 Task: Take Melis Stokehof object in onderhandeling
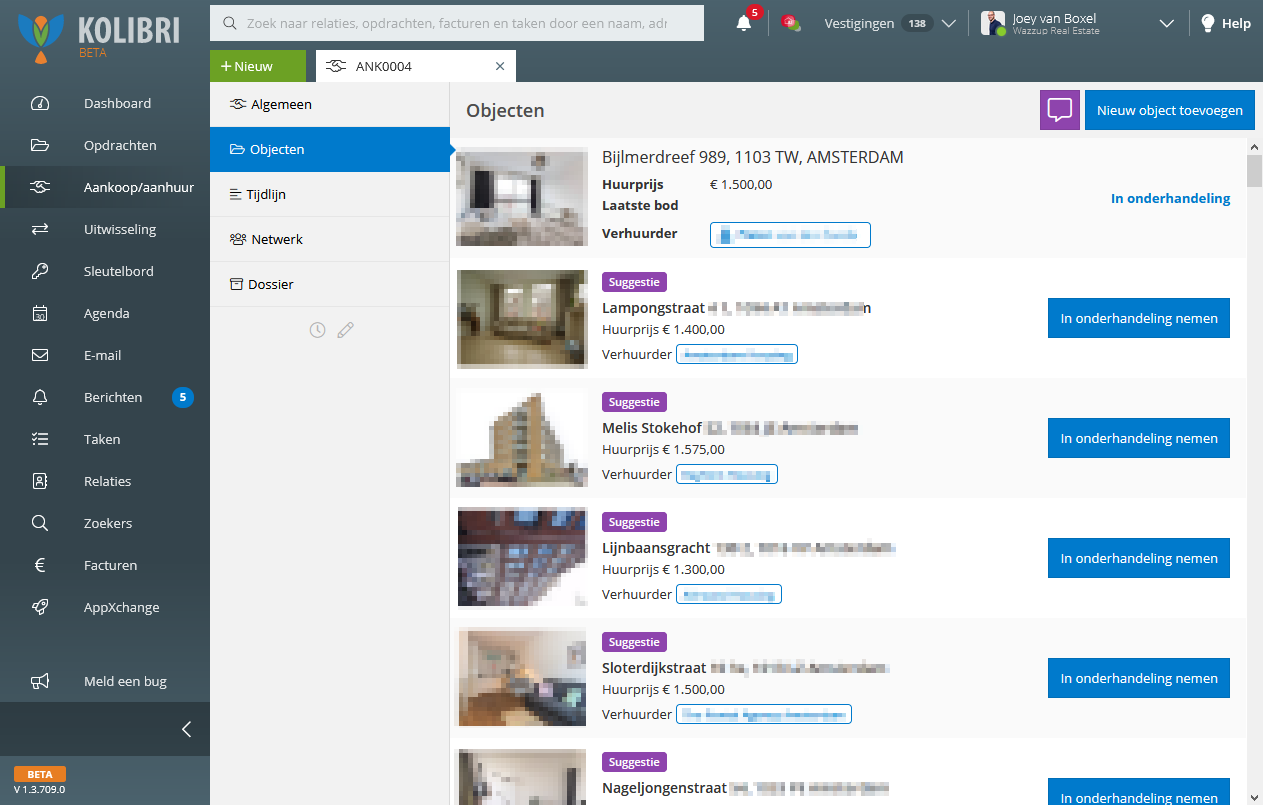tap(1139, 438)
